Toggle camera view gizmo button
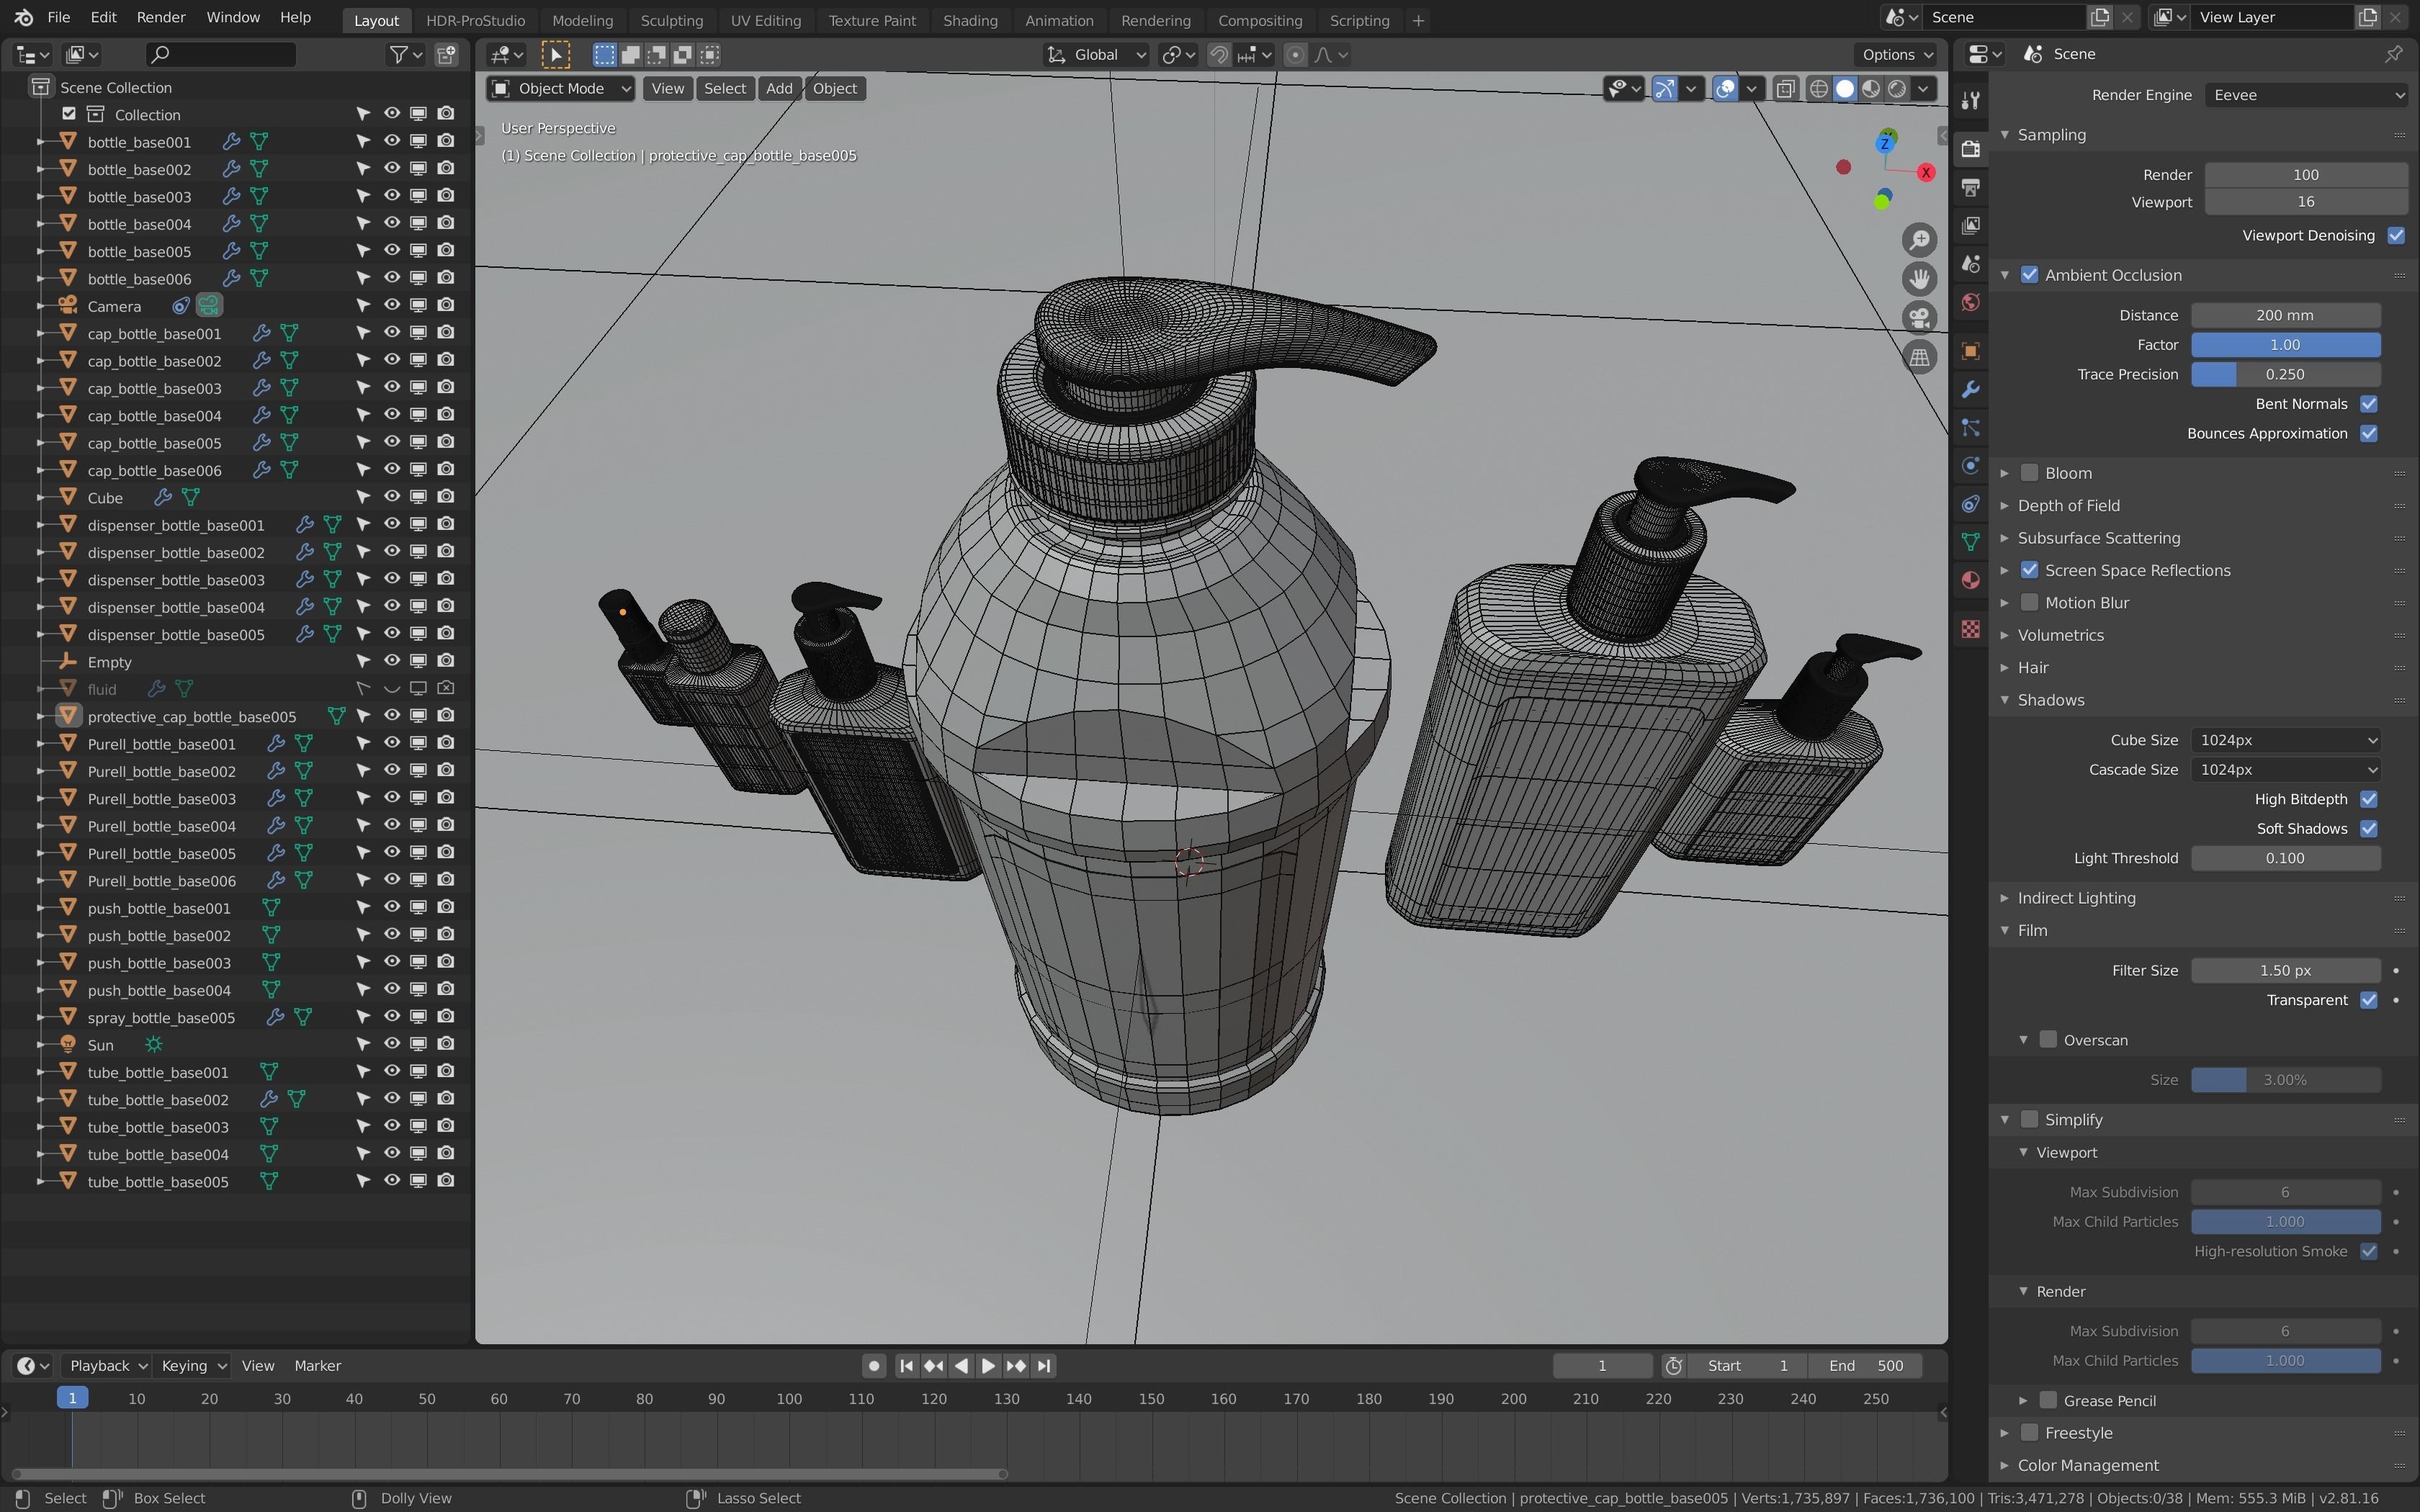 (1919, 318)
